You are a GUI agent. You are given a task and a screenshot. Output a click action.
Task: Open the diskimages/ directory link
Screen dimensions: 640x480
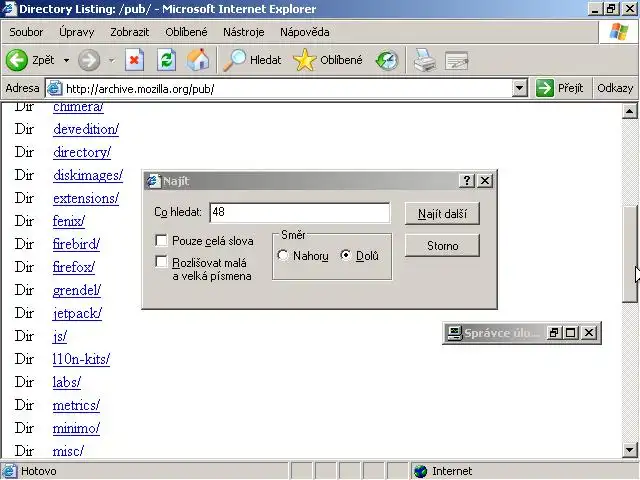[88, 175]
